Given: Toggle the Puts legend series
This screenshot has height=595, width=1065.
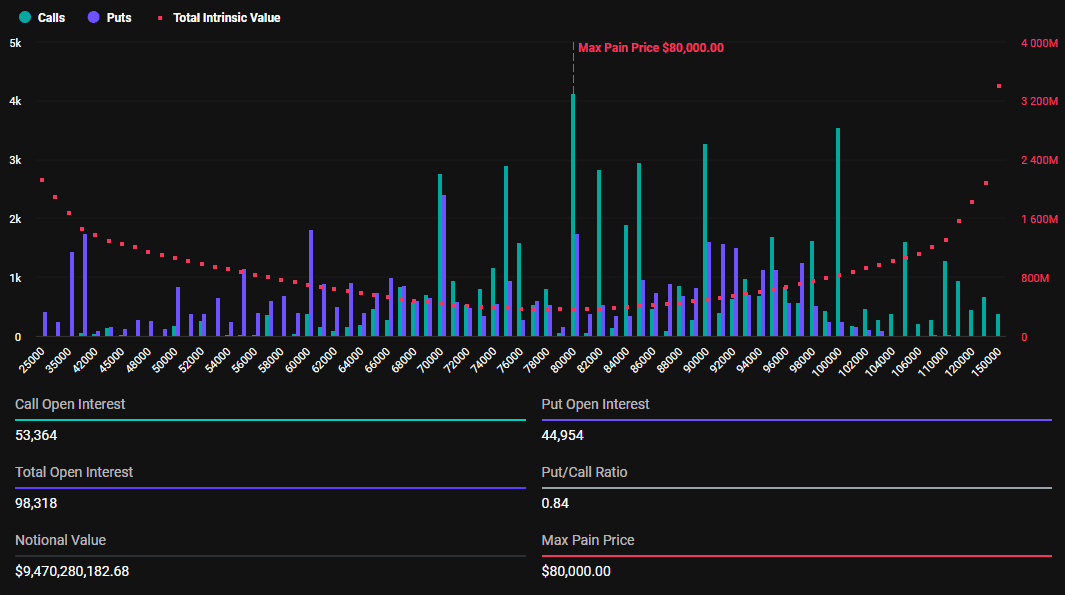Looking at the screenshot, I should point(118,17).
